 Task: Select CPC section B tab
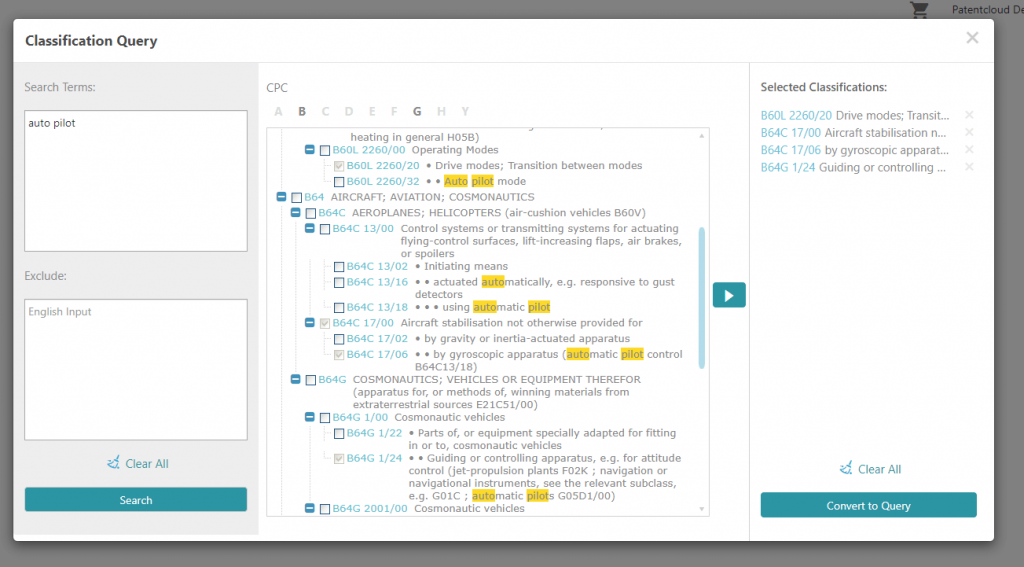pyautogui.click(x=302, y=112)
